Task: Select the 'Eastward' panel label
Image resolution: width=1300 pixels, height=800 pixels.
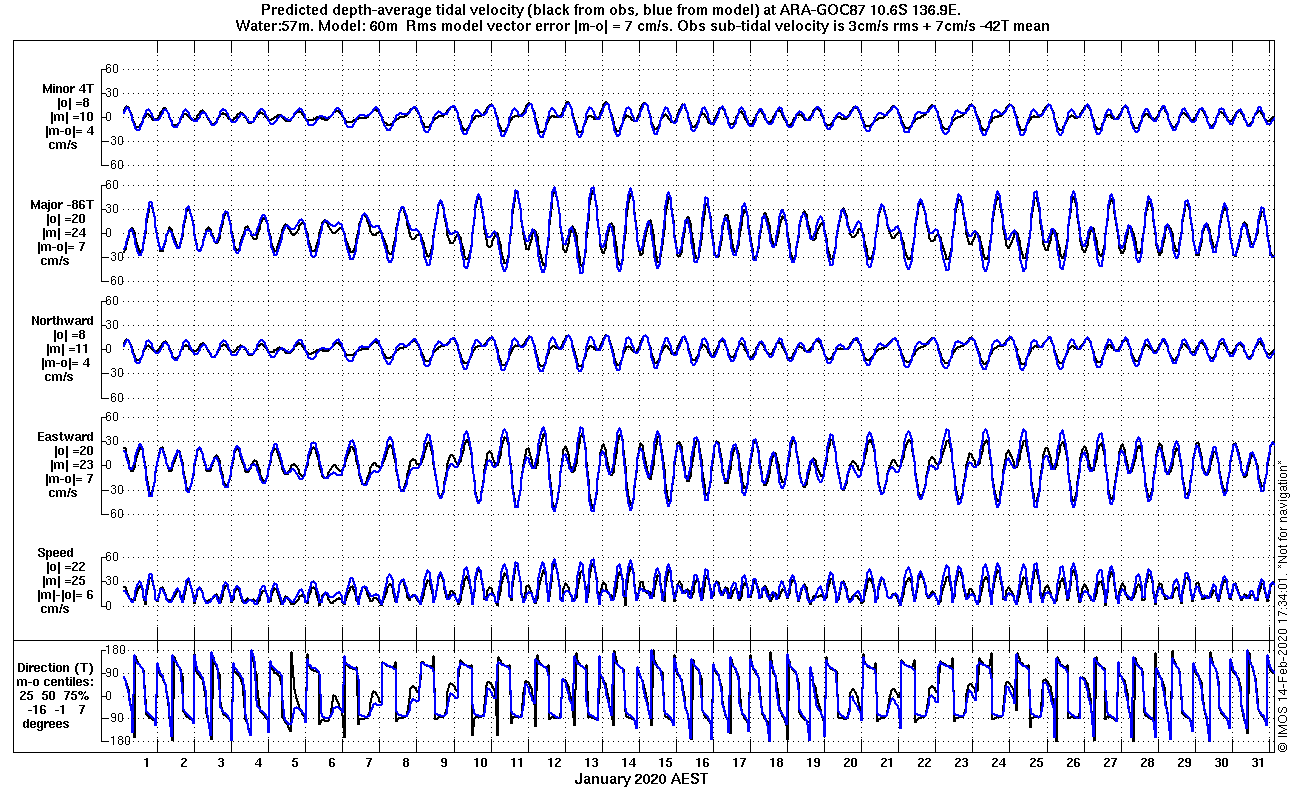Action: pyautogui.click(x=66, y=437)
